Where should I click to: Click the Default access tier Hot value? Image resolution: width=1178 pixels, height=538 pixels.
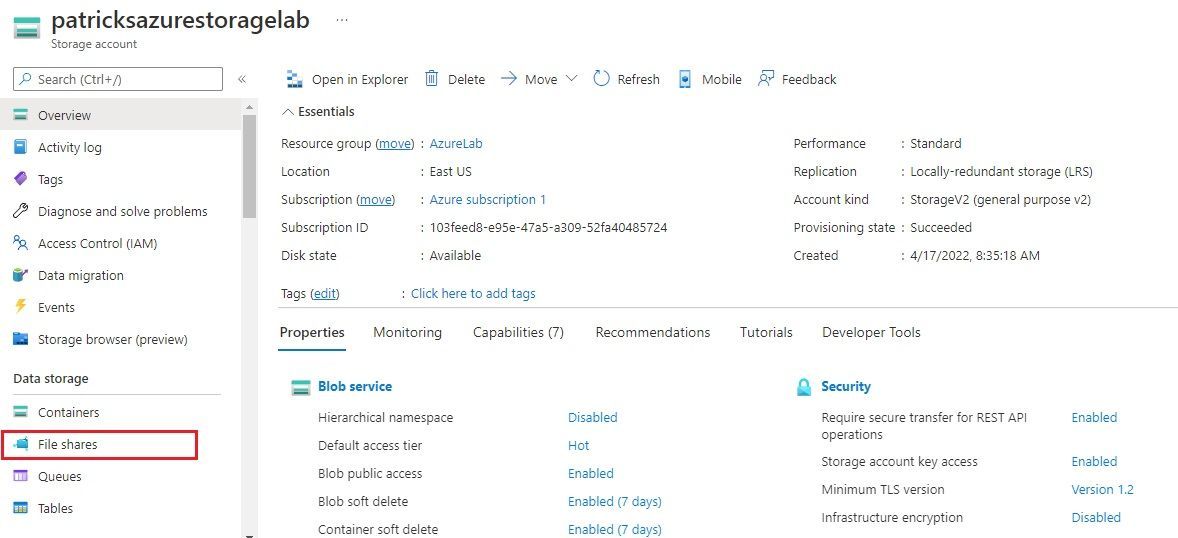click(578, 446)
